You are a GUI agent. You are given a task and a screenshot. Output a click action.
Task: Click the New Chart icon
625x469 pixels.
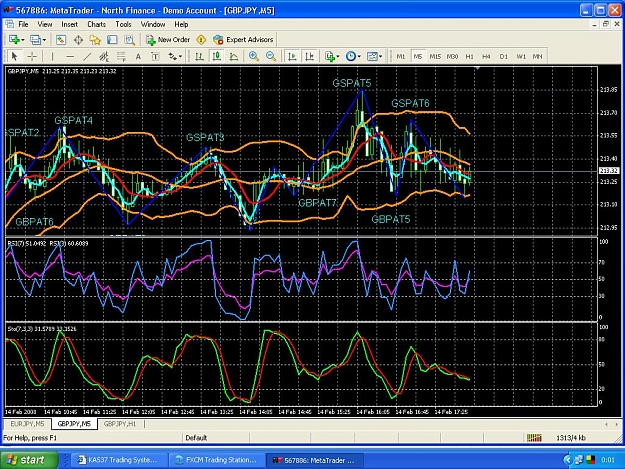pyautogui.click(x=15, y=40)
